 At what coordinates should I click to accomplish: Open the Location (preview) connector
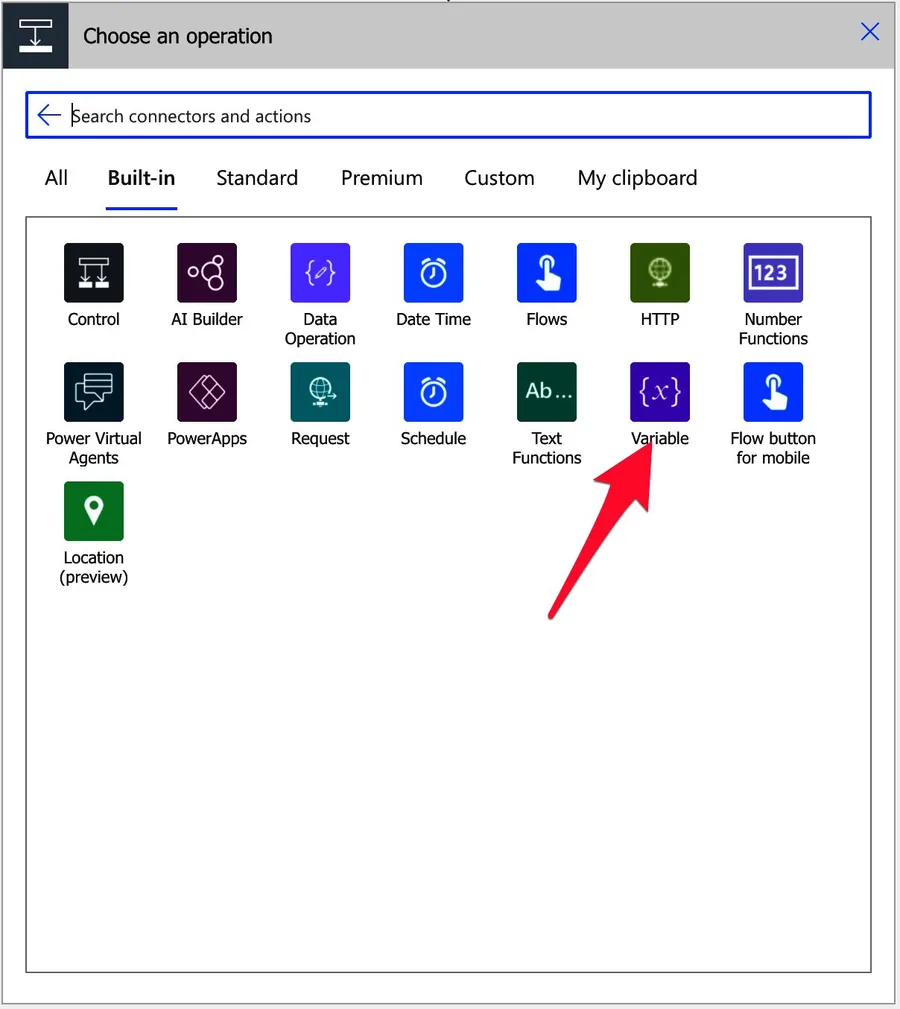[x=94, y=511]
